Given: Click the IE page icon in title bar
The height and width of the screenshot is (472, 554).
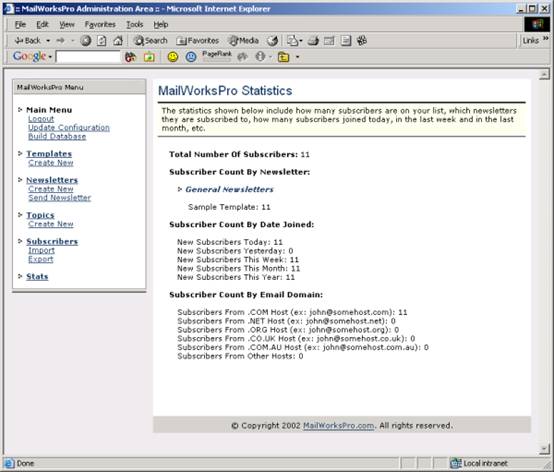Looking at the screenshot, I should 8,9.
